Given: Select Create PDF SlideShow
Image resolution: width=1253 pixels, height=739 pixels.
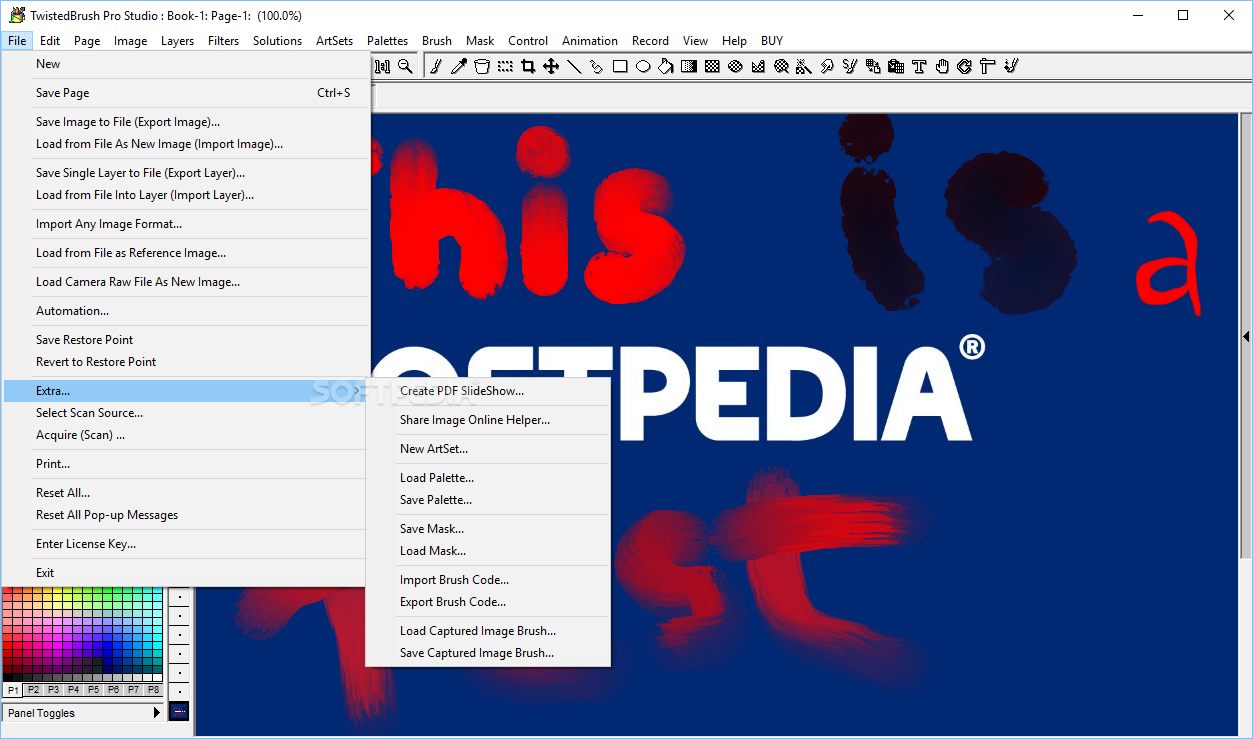Looking at the screenshot, I should pyautogui.click(x=488, y=391).
